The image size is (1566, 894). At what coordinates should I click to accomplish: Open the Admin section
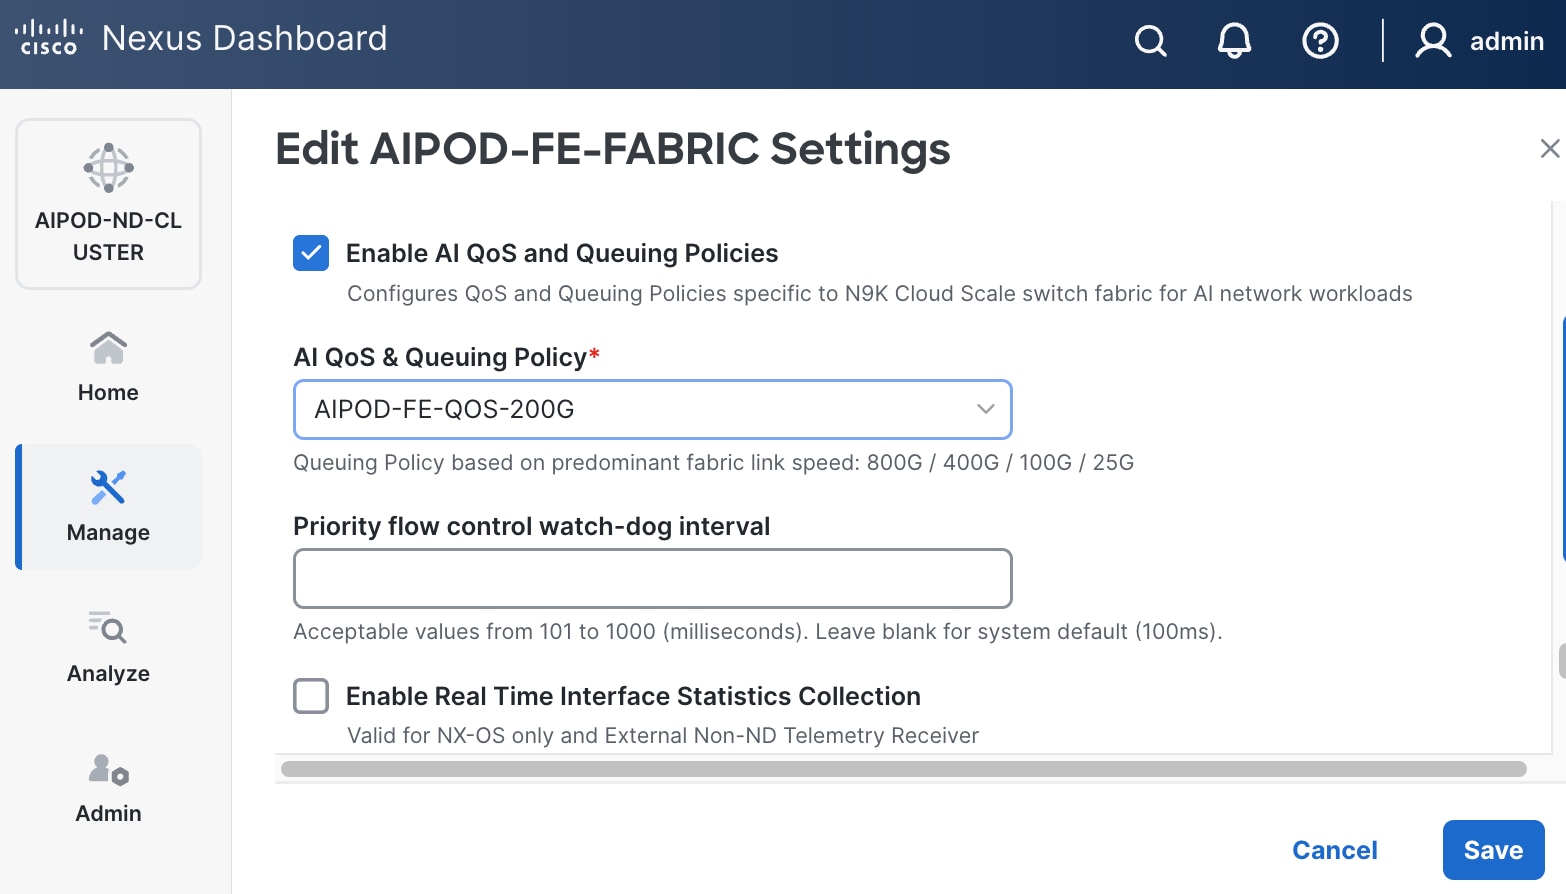coord(107,787)
